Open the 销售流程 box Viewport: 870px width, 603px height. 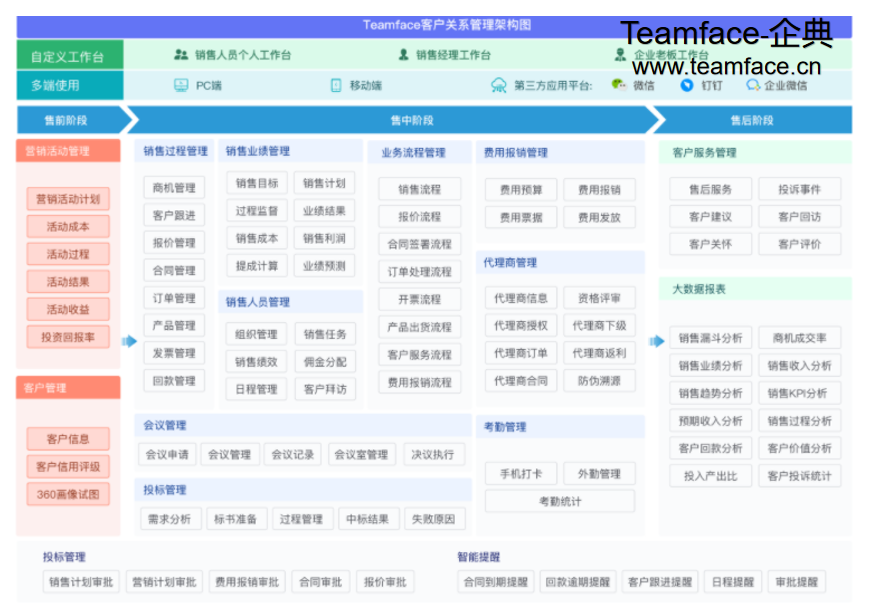click(419, 189)
